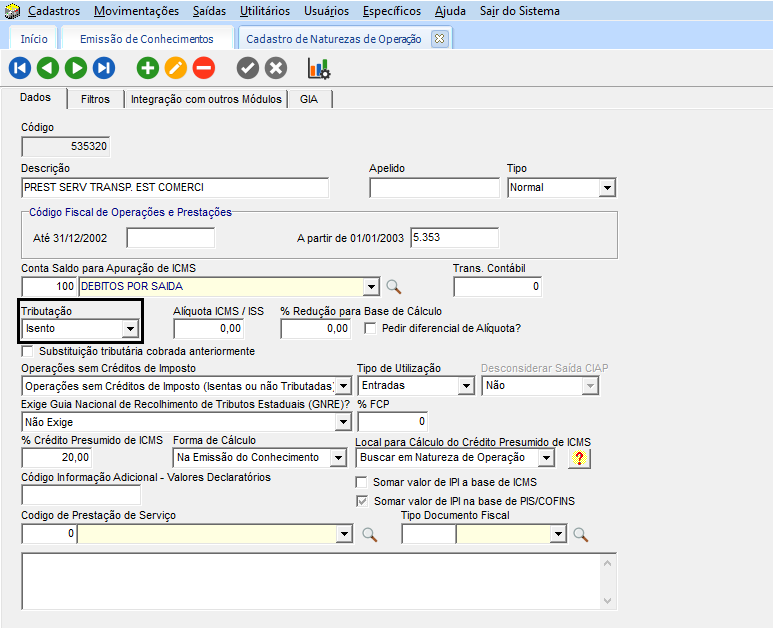Click the Até 31/12/2002 CFOP field
Image resolution: width=773 pixels, height=628 pixels.
click(x=171, y=238)
